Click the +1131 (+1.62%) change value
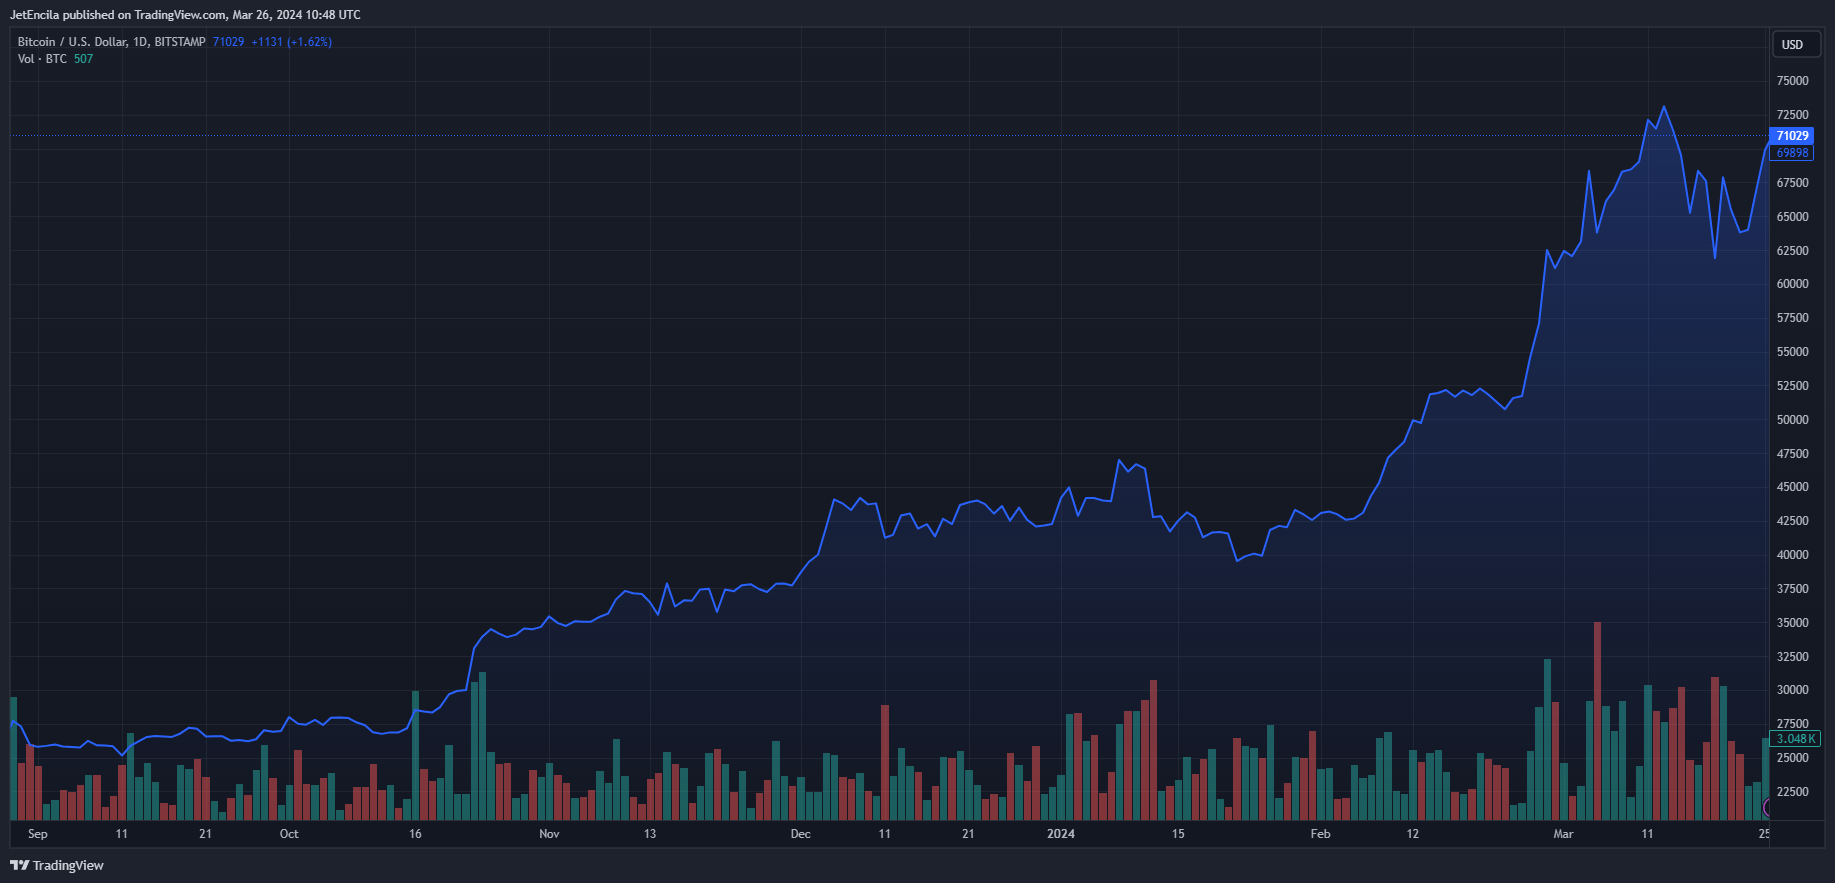 point(291,42)
